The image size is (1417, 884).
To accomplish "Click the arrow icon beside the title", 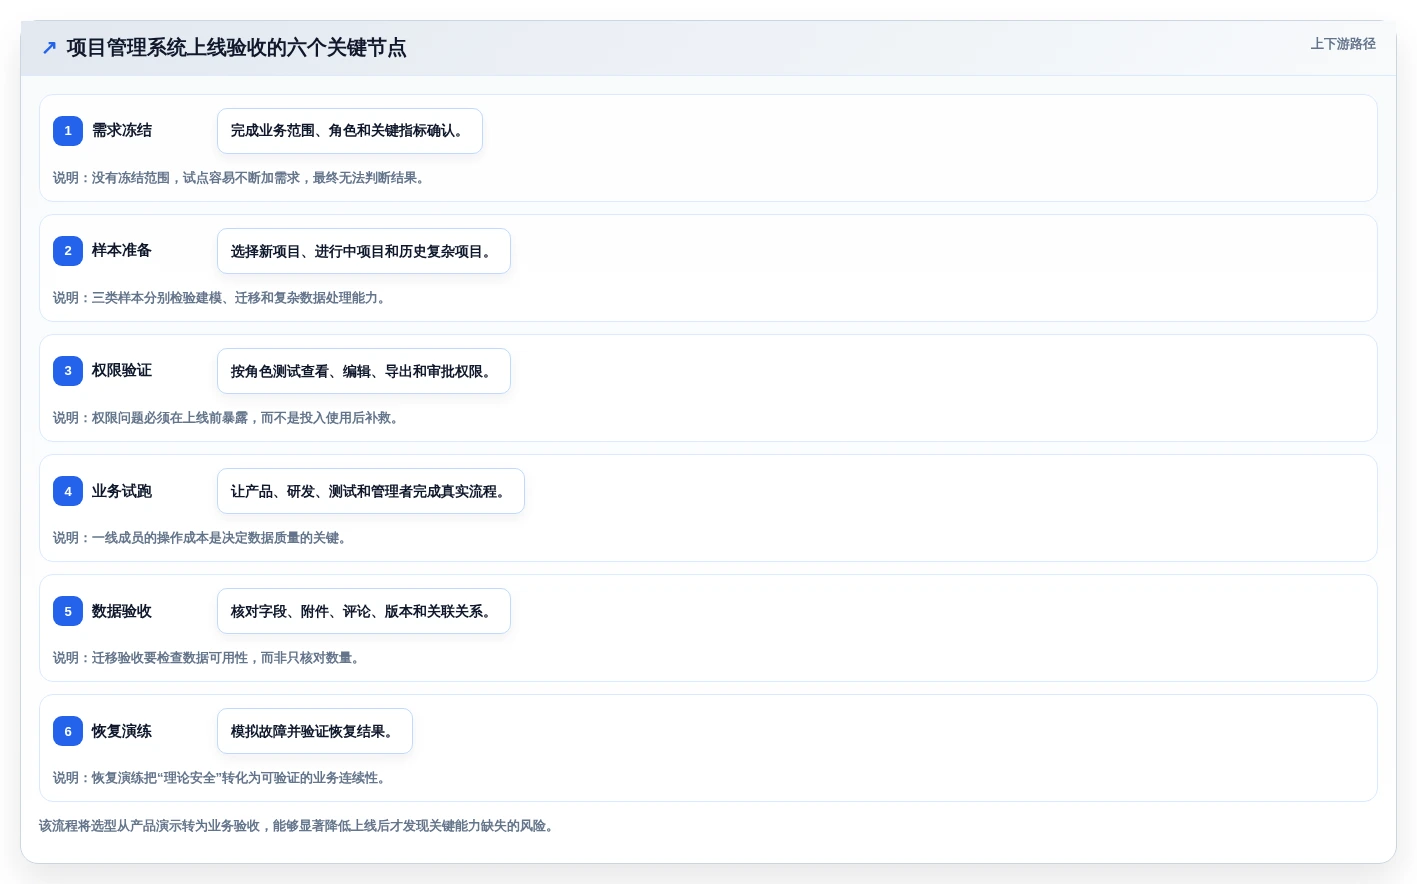I will tap(49, 48).
